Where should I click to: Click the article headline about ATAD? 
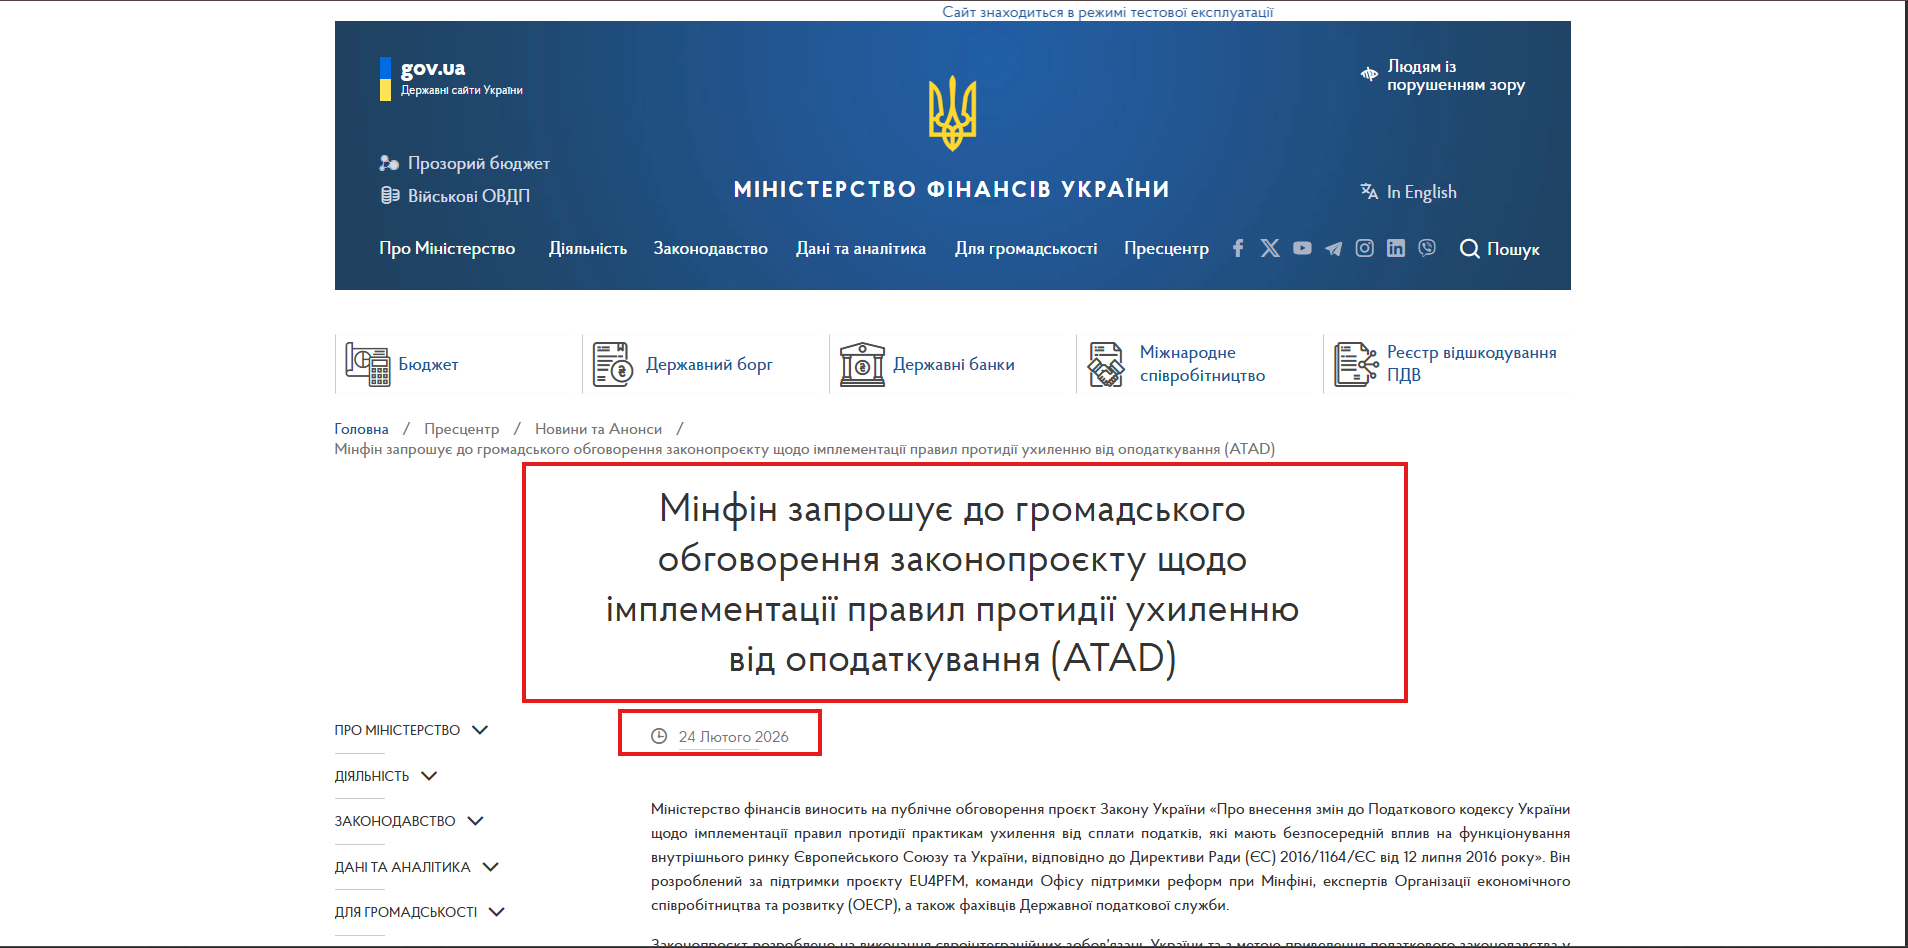coord(952,584)
